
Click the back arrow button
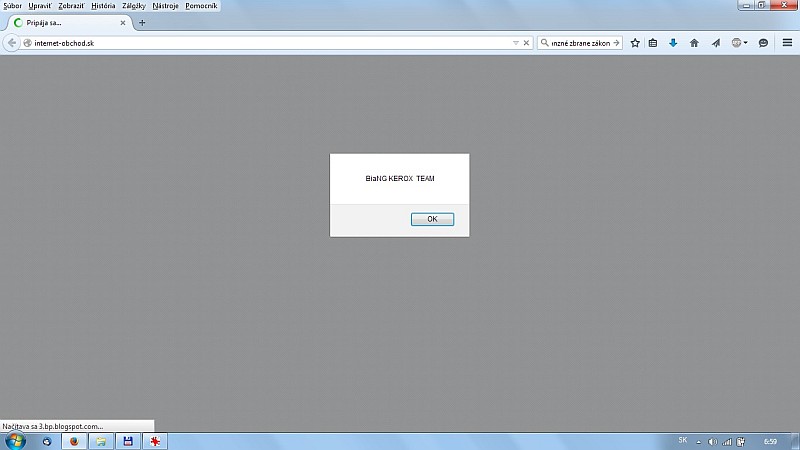point(12,43)
